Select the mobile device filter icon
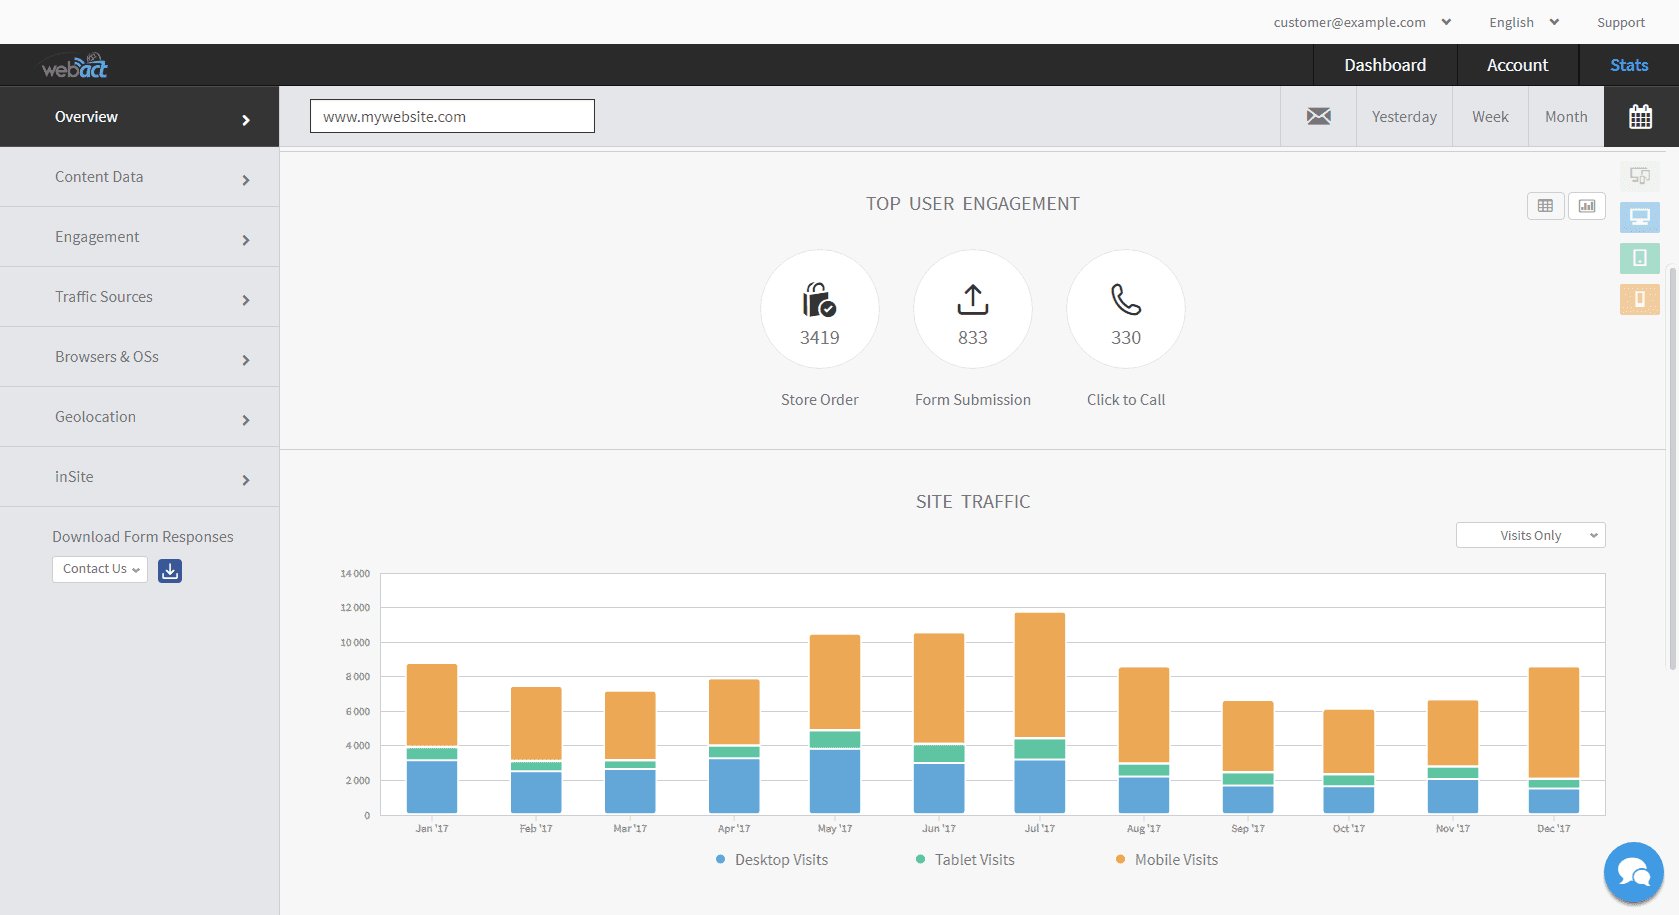The width and height of the screenshot is (1679, 915). coord(1639,299)
